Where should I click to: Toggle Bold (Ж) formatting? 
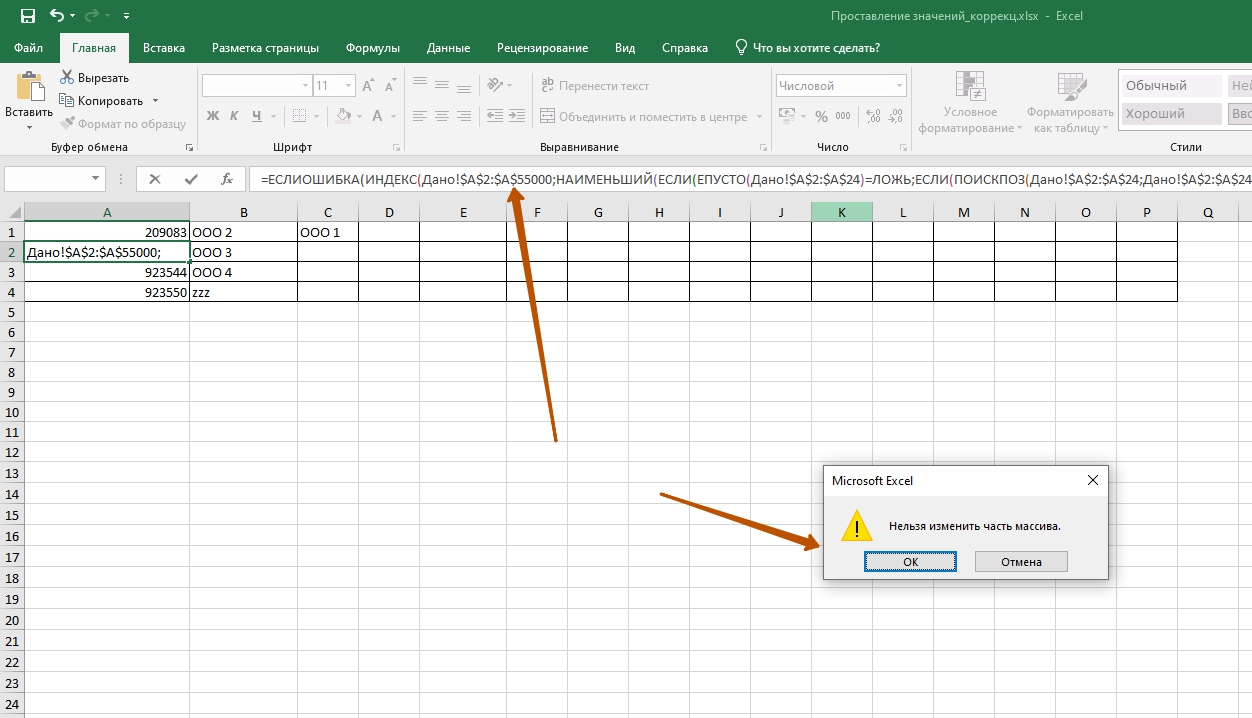tap(213, 117)
